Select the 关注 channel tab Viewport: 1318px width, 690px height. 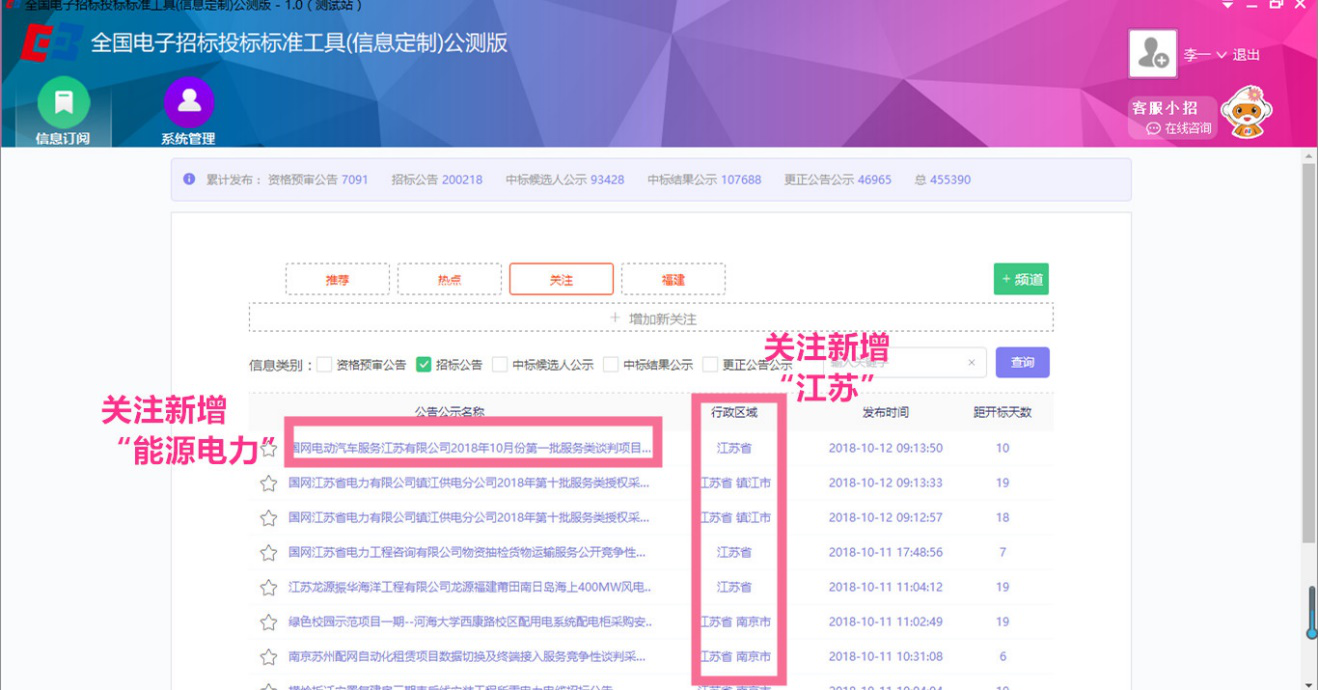click(561, 279)
